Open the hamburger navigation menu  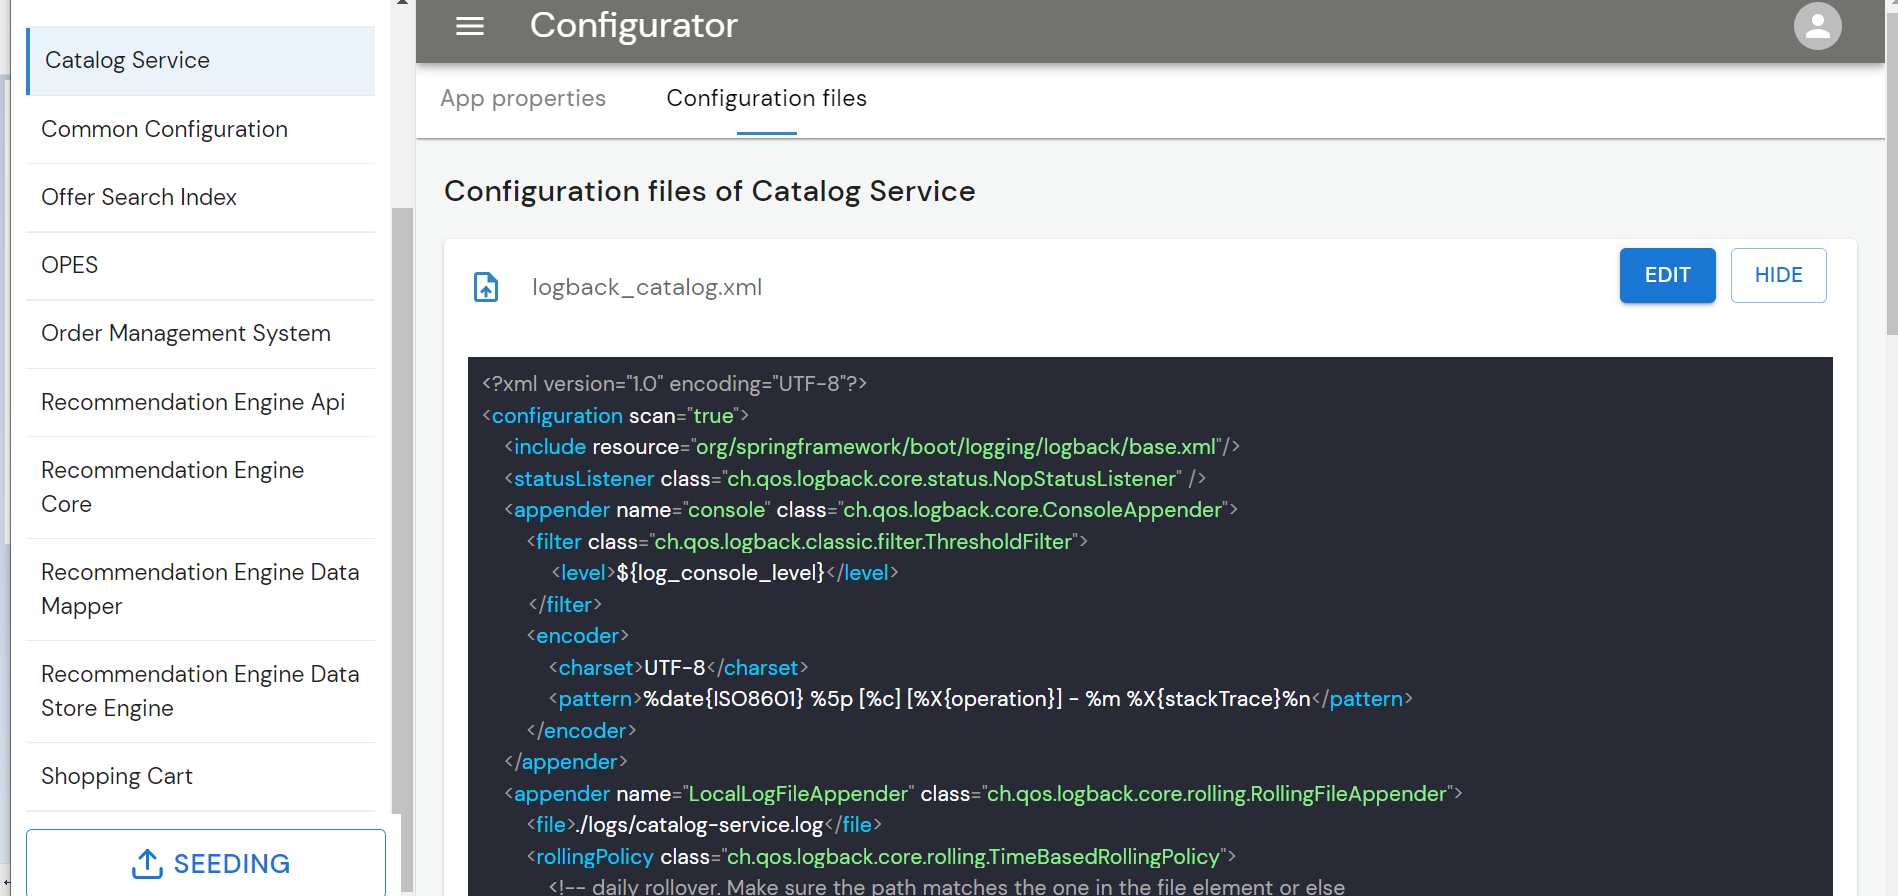pos(469,26)
